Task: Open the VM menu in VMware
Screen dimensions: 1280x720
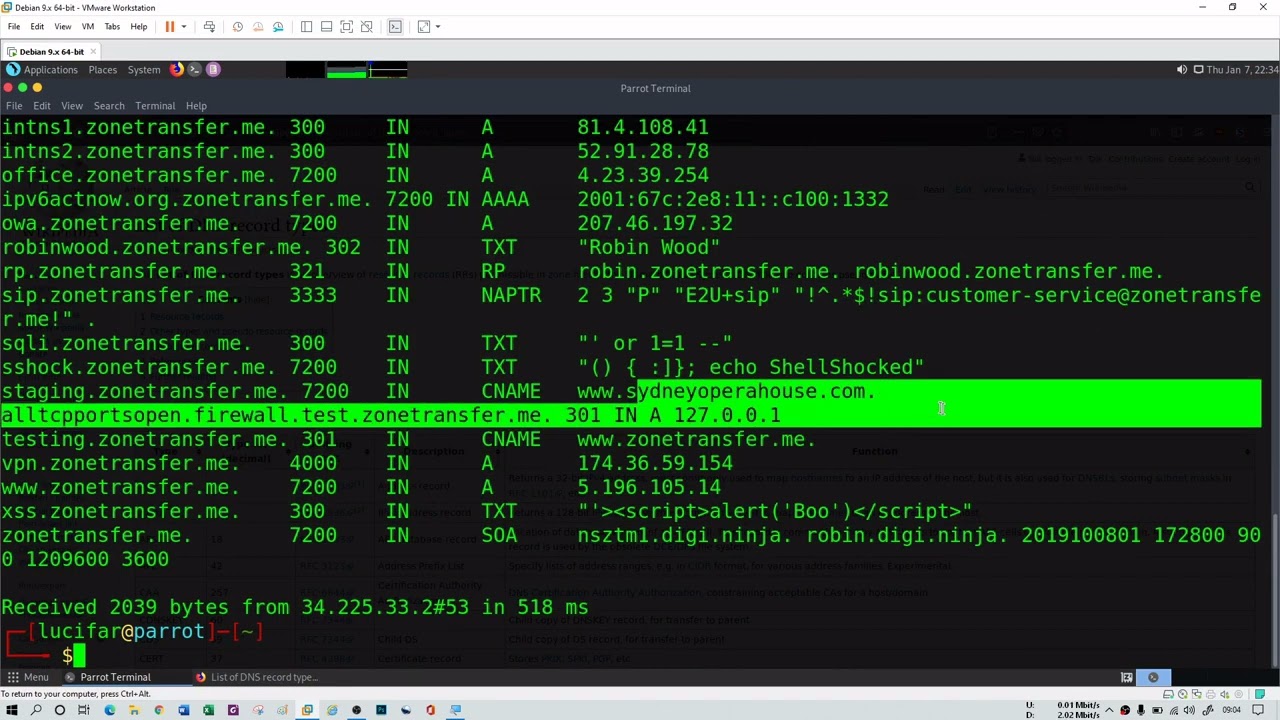Action: [88, 26]
